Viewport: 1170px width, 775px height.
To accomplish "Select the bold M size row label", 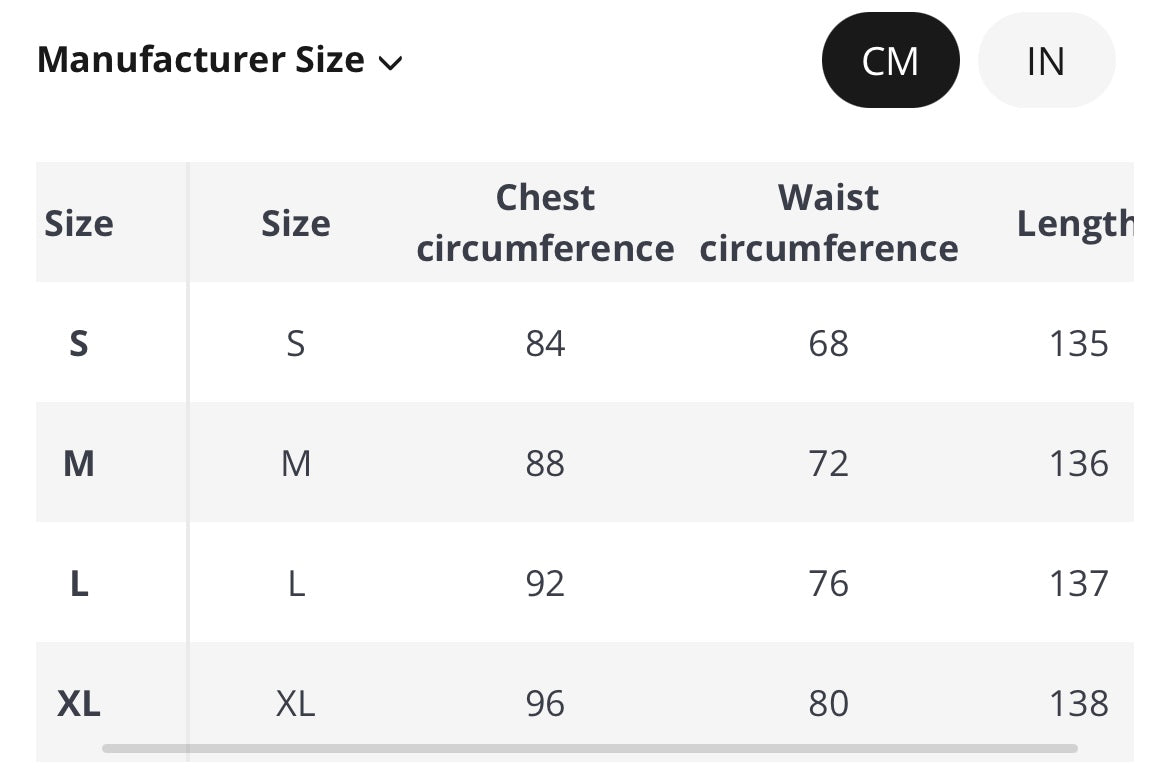I will point(79,464).
